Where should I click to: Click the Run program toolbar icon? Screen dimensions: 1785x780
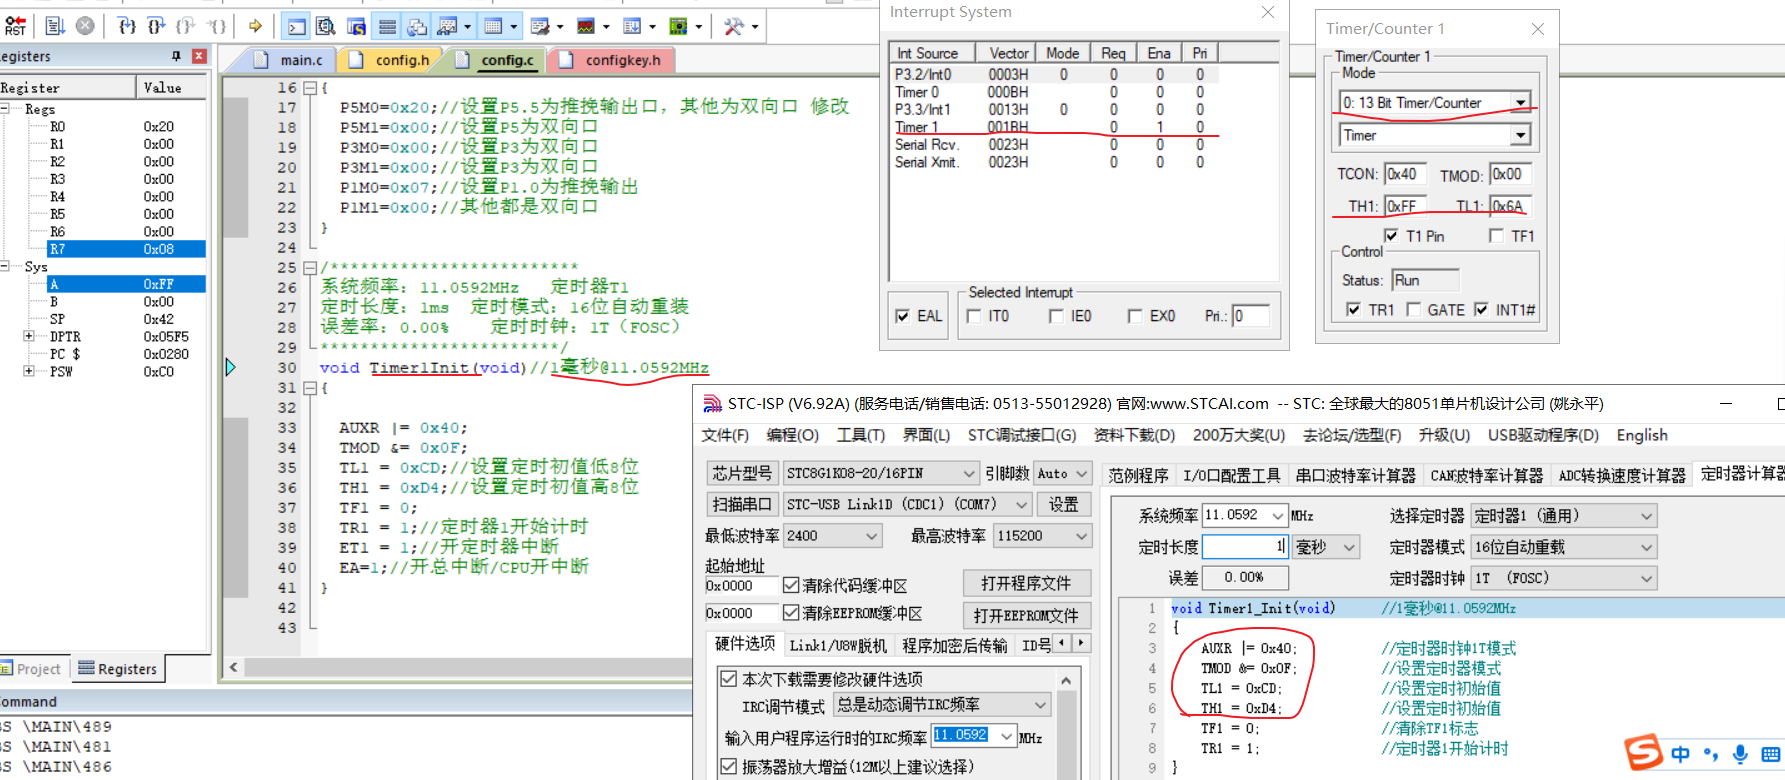point(55,26)
